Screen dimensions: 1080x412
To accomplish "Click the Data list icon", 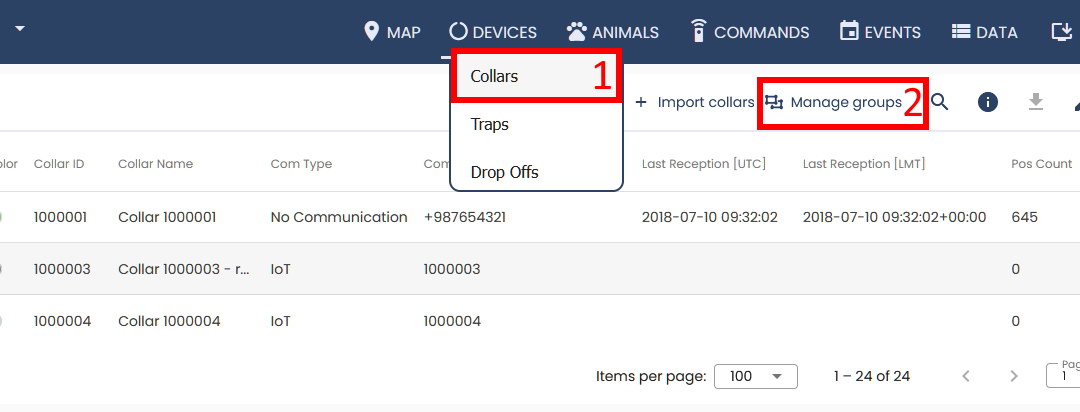I will (x=961, y=32).
